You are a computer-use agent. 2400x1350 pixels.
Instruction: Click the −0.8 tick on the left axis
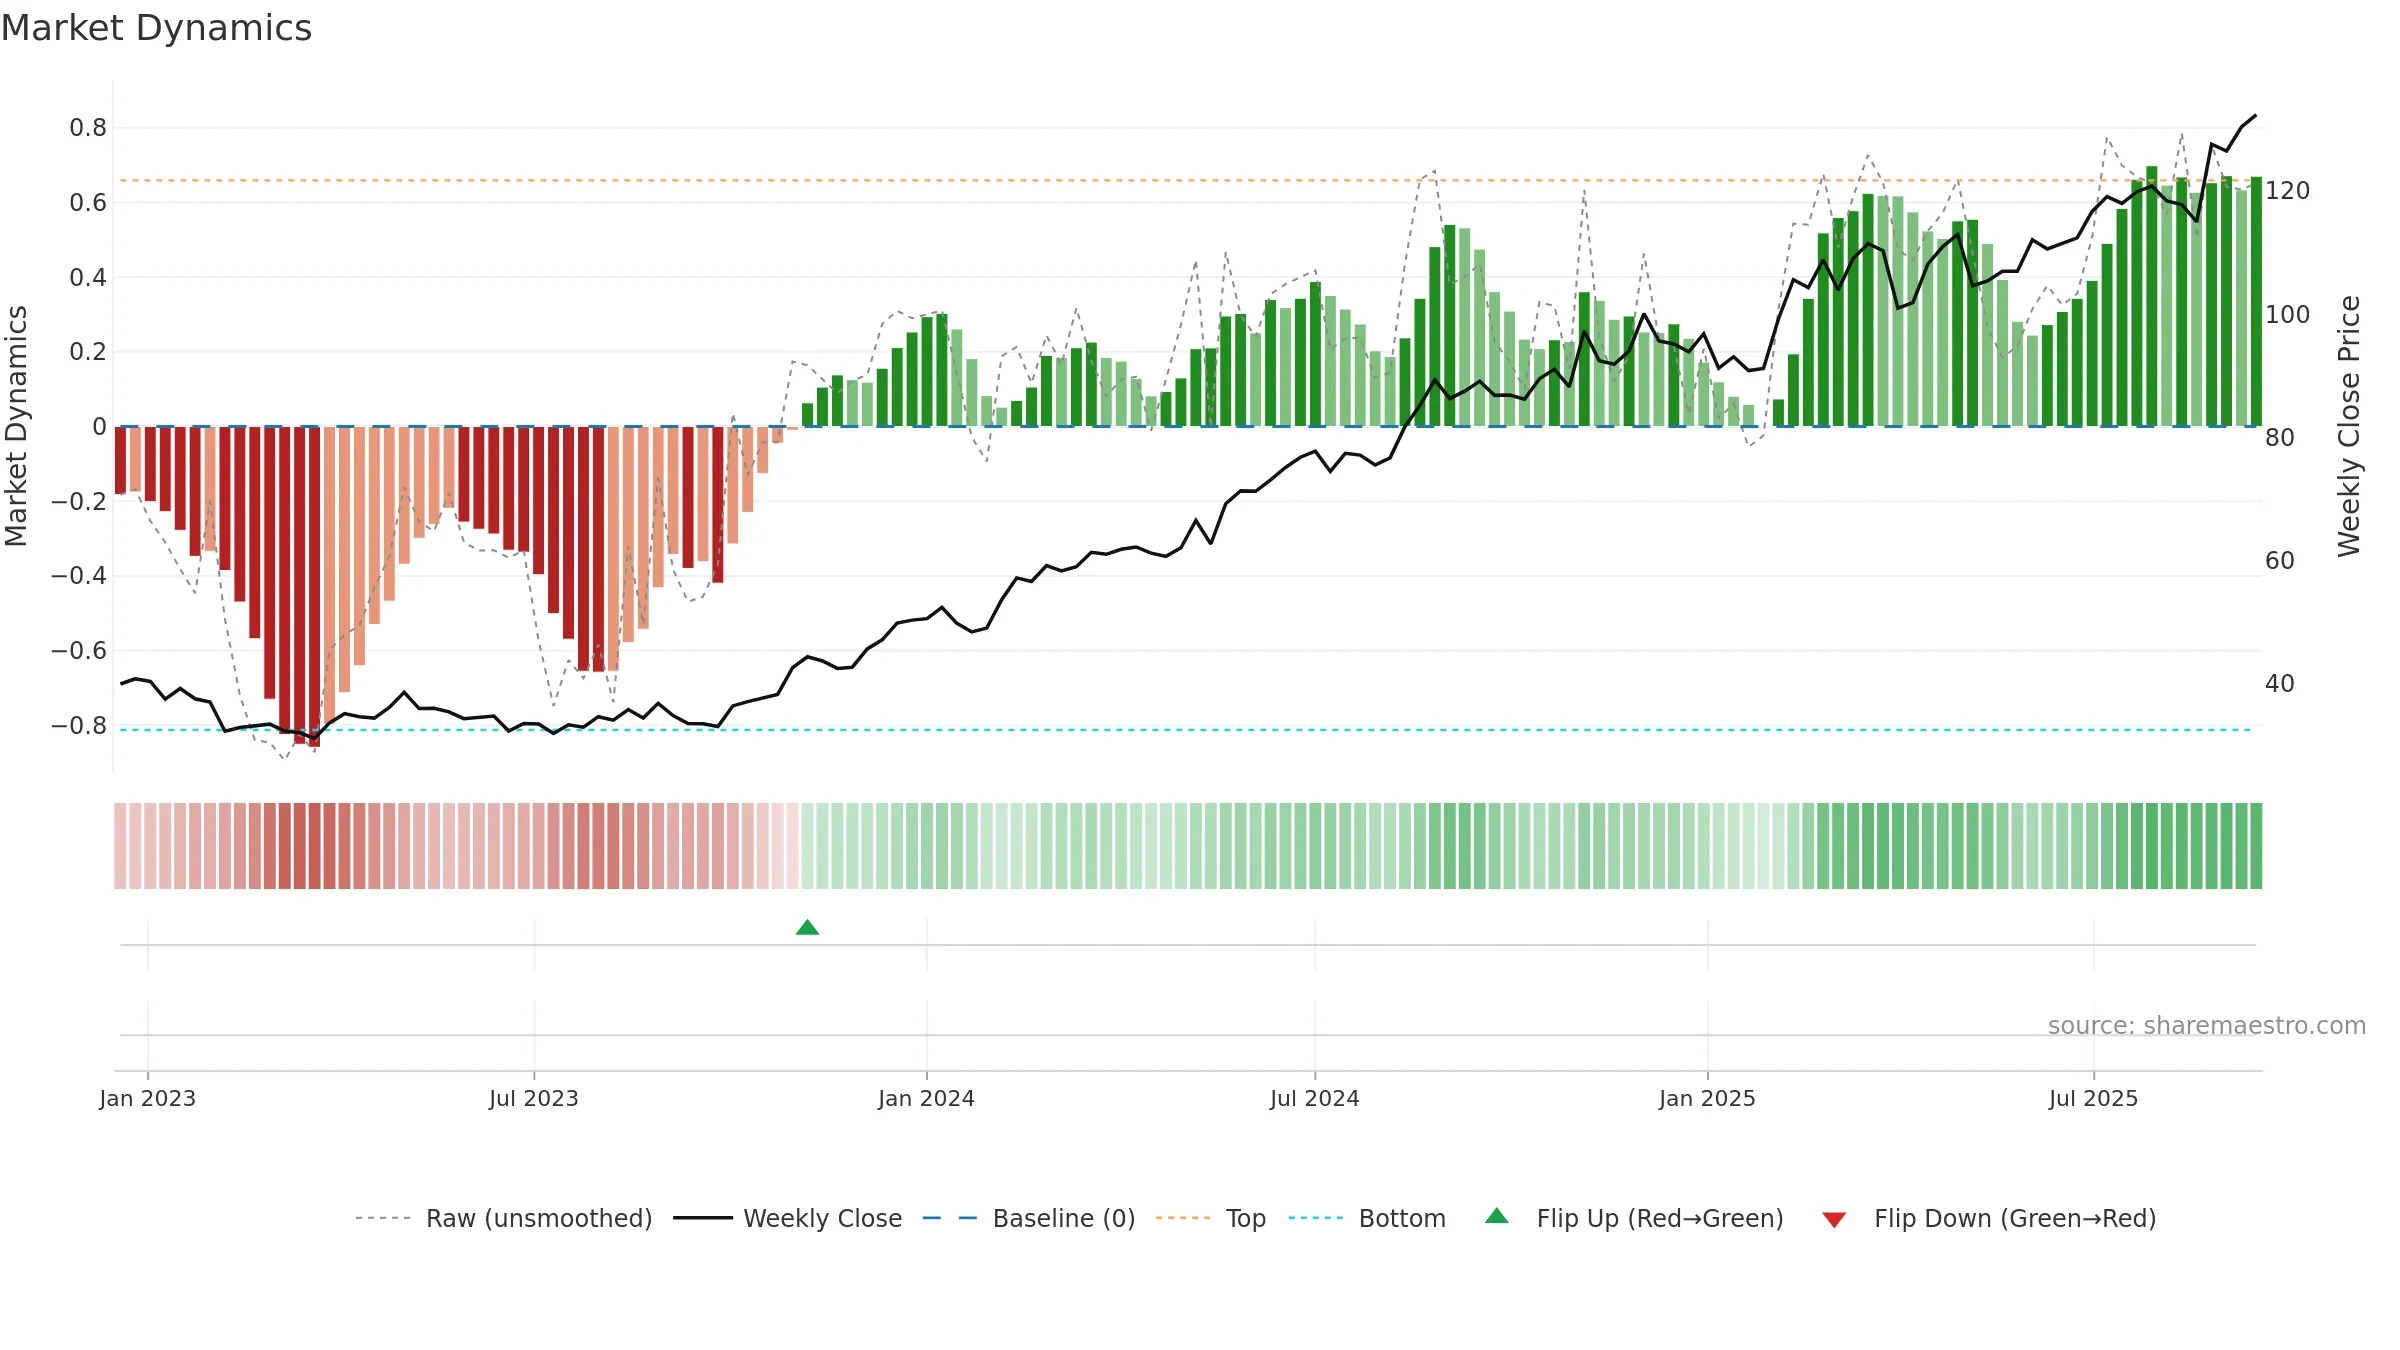[78, 725]
